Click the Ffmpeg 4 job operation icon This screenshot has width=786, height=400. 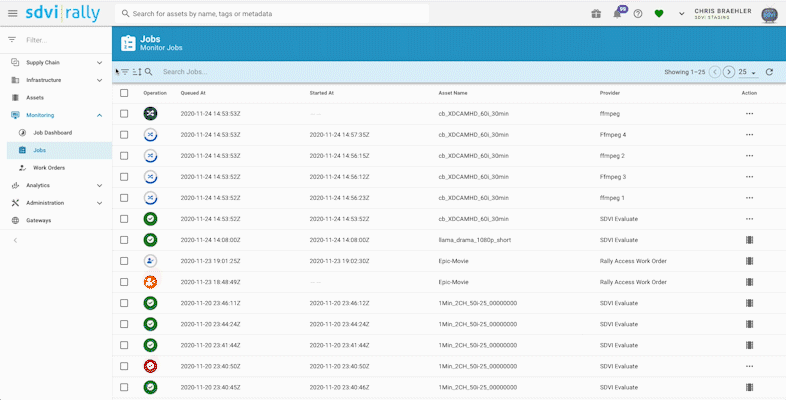[150, 134]
